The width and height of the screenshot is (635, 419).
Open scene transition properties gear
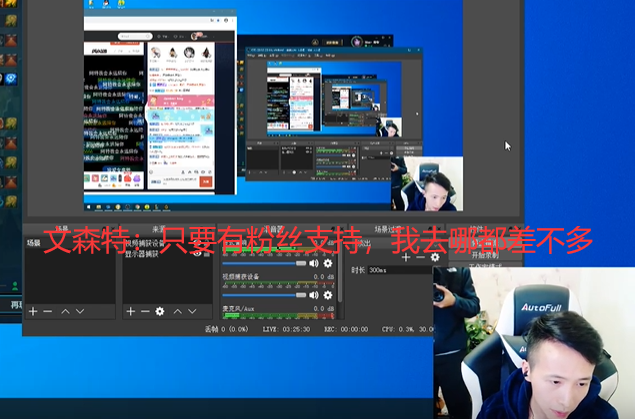click(x=435, y=257)
